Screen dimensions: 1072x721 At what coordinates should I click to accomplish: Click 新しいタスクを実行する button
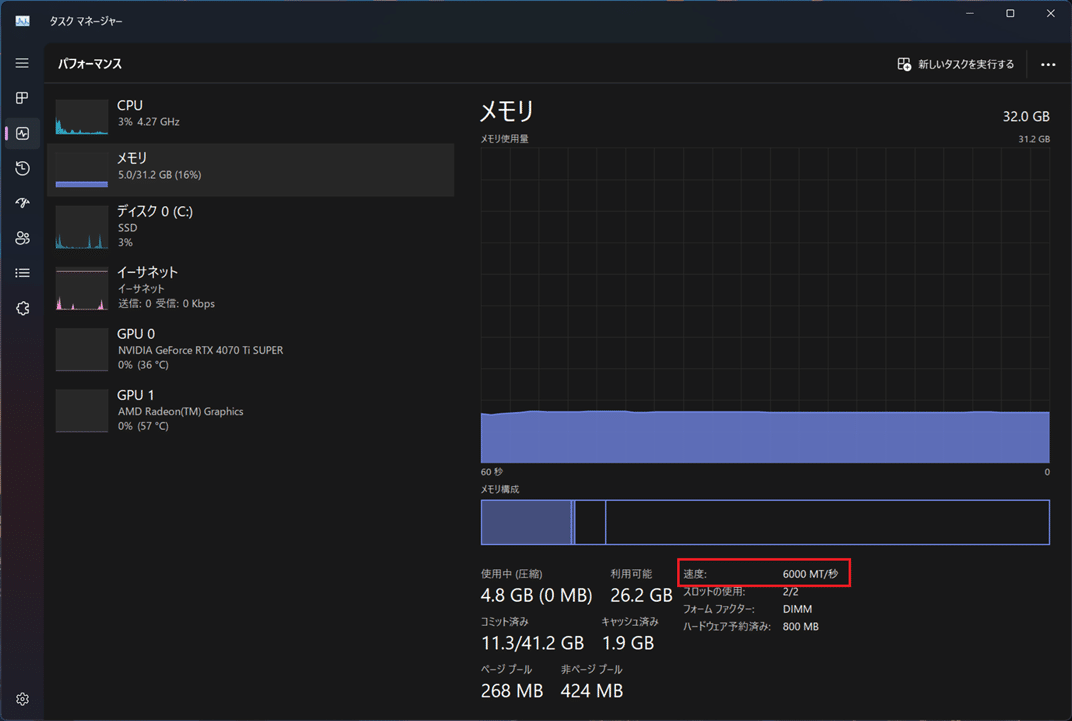(x=956, y=64)
